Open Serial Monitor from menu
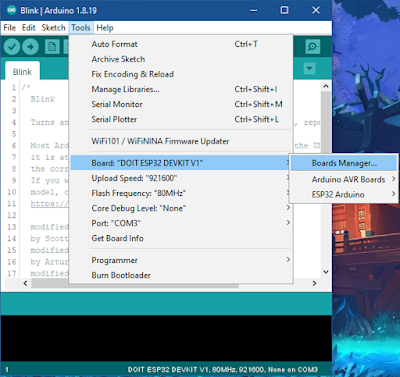The width and height of the screenshot is (400, 377). coord(181,104)
